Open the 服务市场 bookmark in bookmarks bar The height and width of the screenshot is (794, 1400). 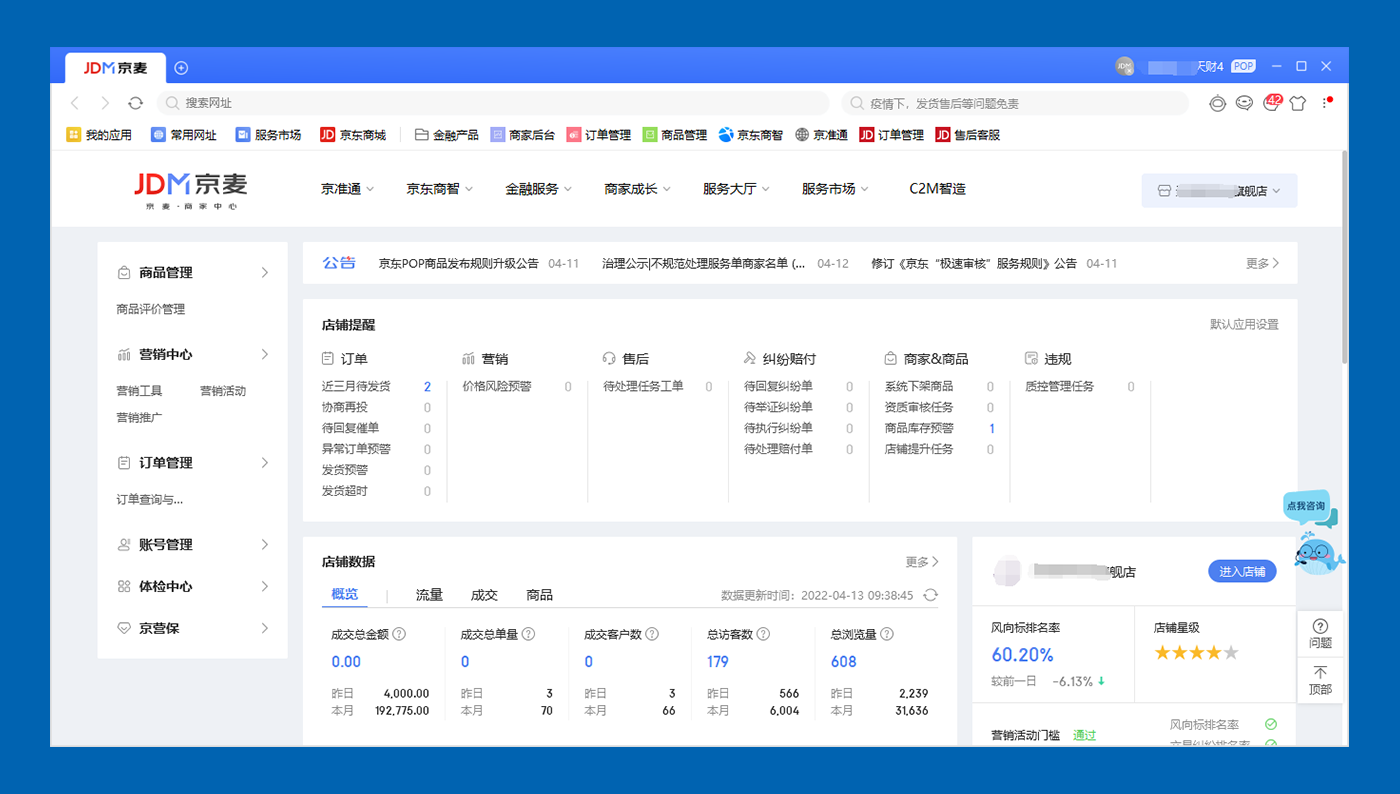coord(269,135)
